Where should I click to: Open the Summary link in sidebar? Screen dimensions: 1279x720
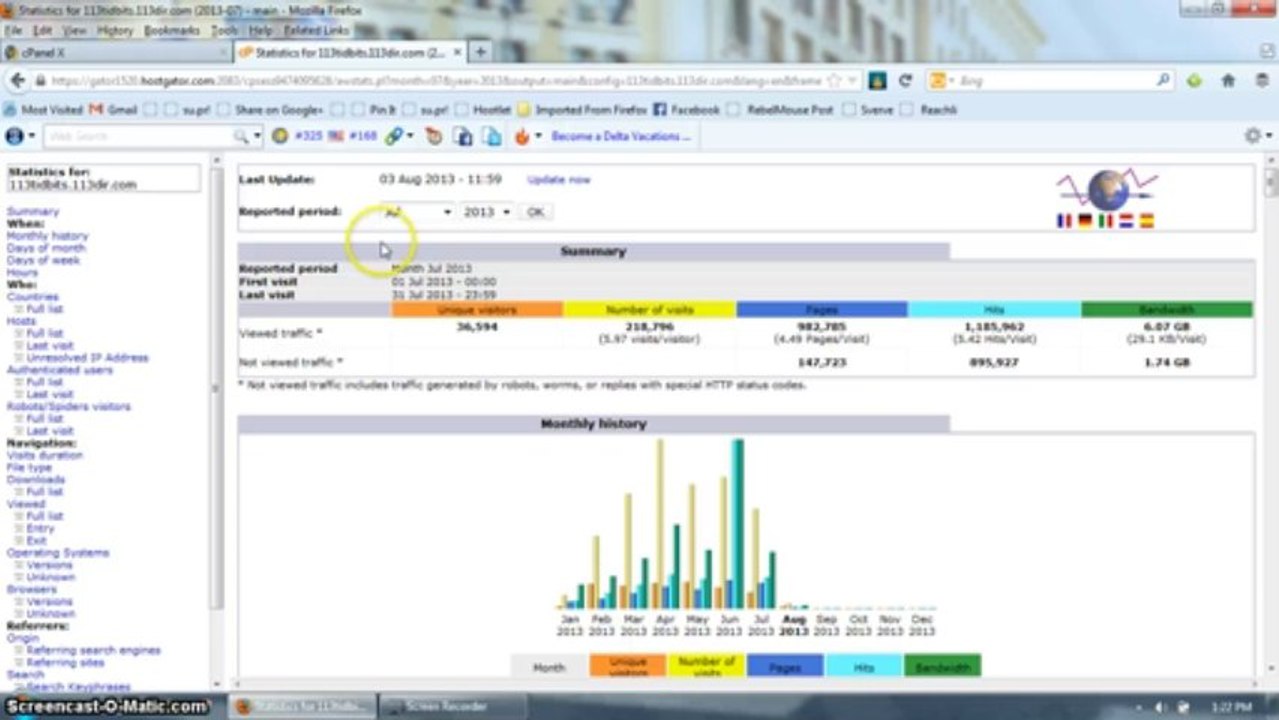point(33,212)
